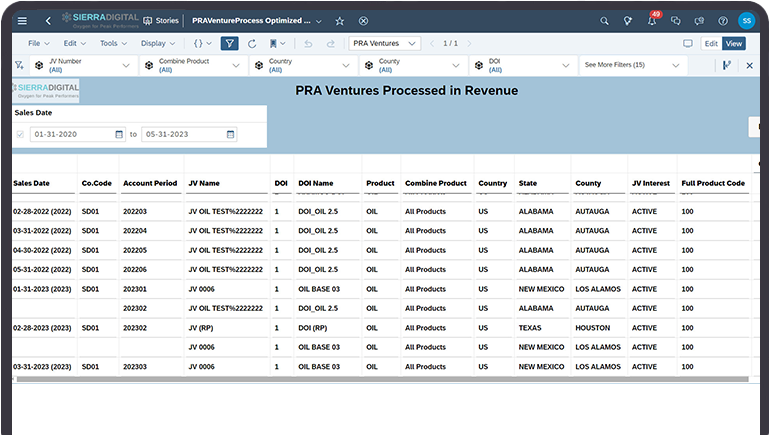Screen dimensions: 769x435
Task: Click the refresh icon in toolbar
Action: click(x=252, y=44)
